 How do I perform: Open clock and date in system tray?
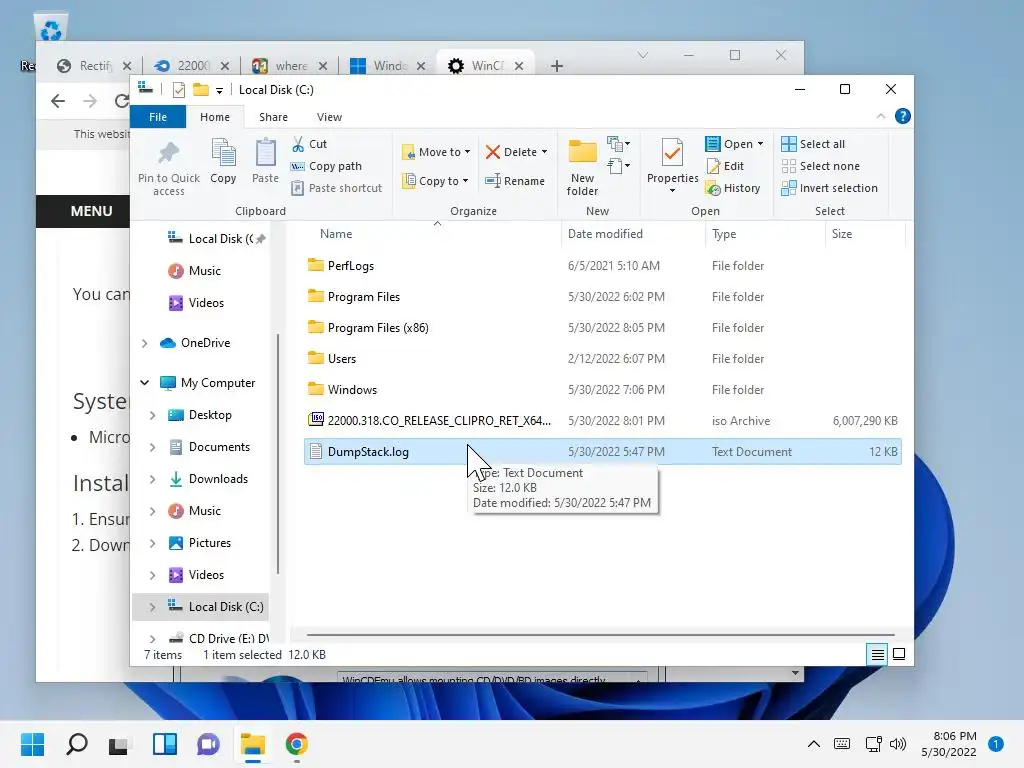point(949,744)
